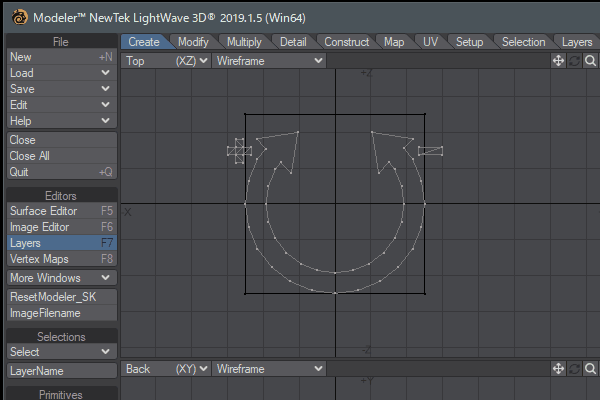This screenshot has width=600, height=400.
Task: Open the Surface Editor
Action: 60,211
